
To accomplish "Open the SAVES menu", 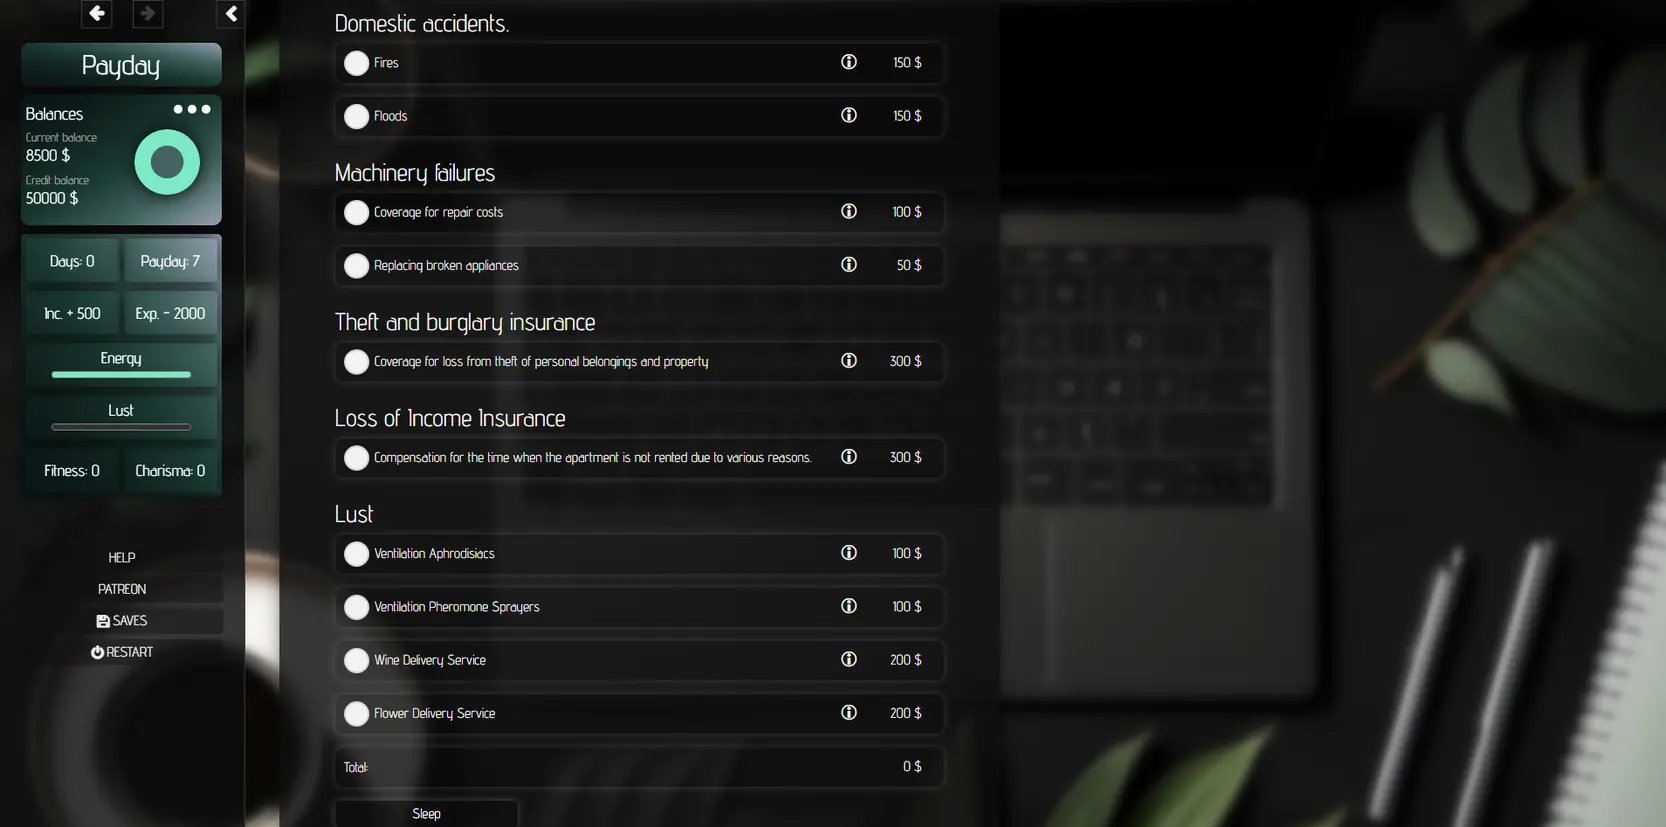I will click(122, 621).
